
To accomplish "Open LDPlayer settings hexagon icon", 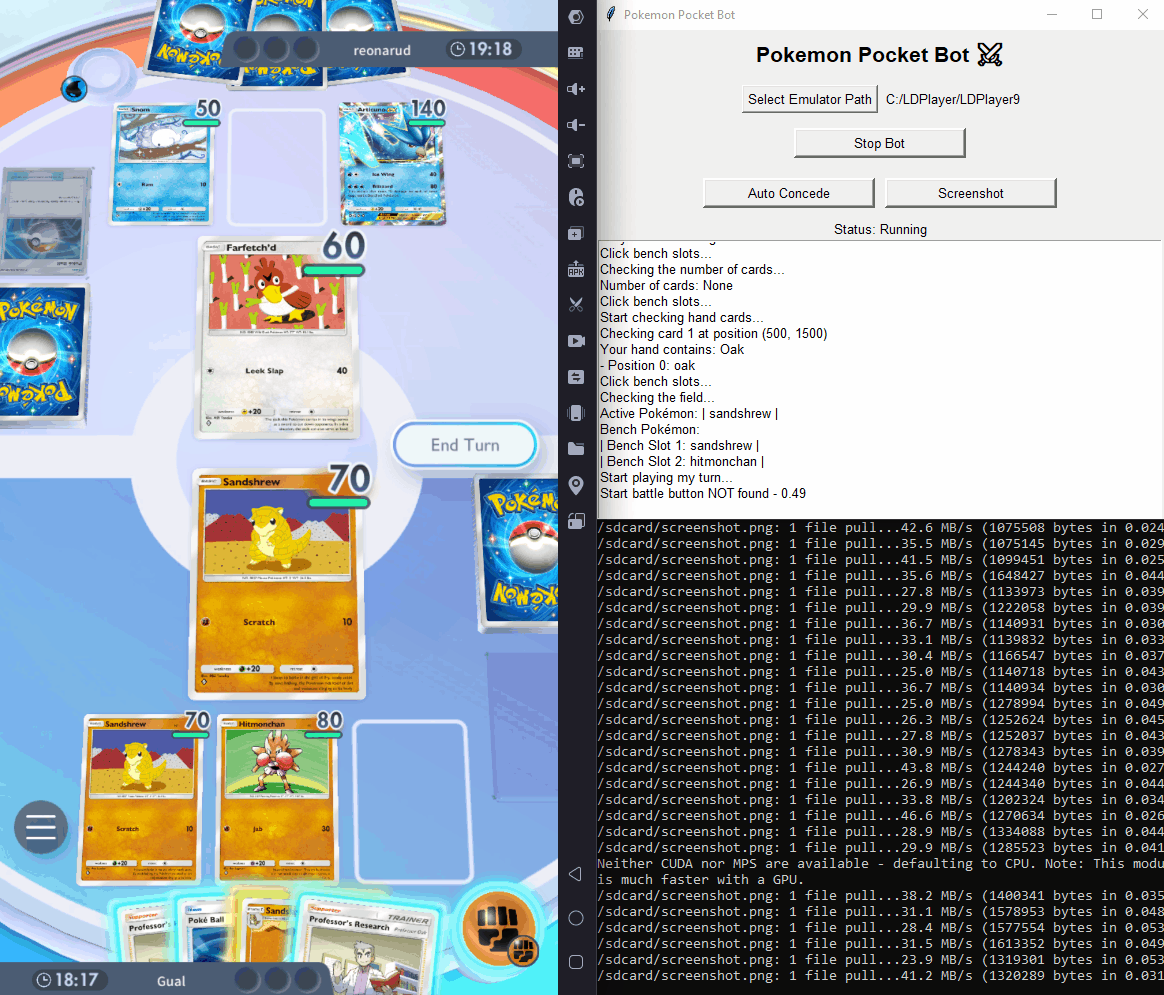I will 576,17.
